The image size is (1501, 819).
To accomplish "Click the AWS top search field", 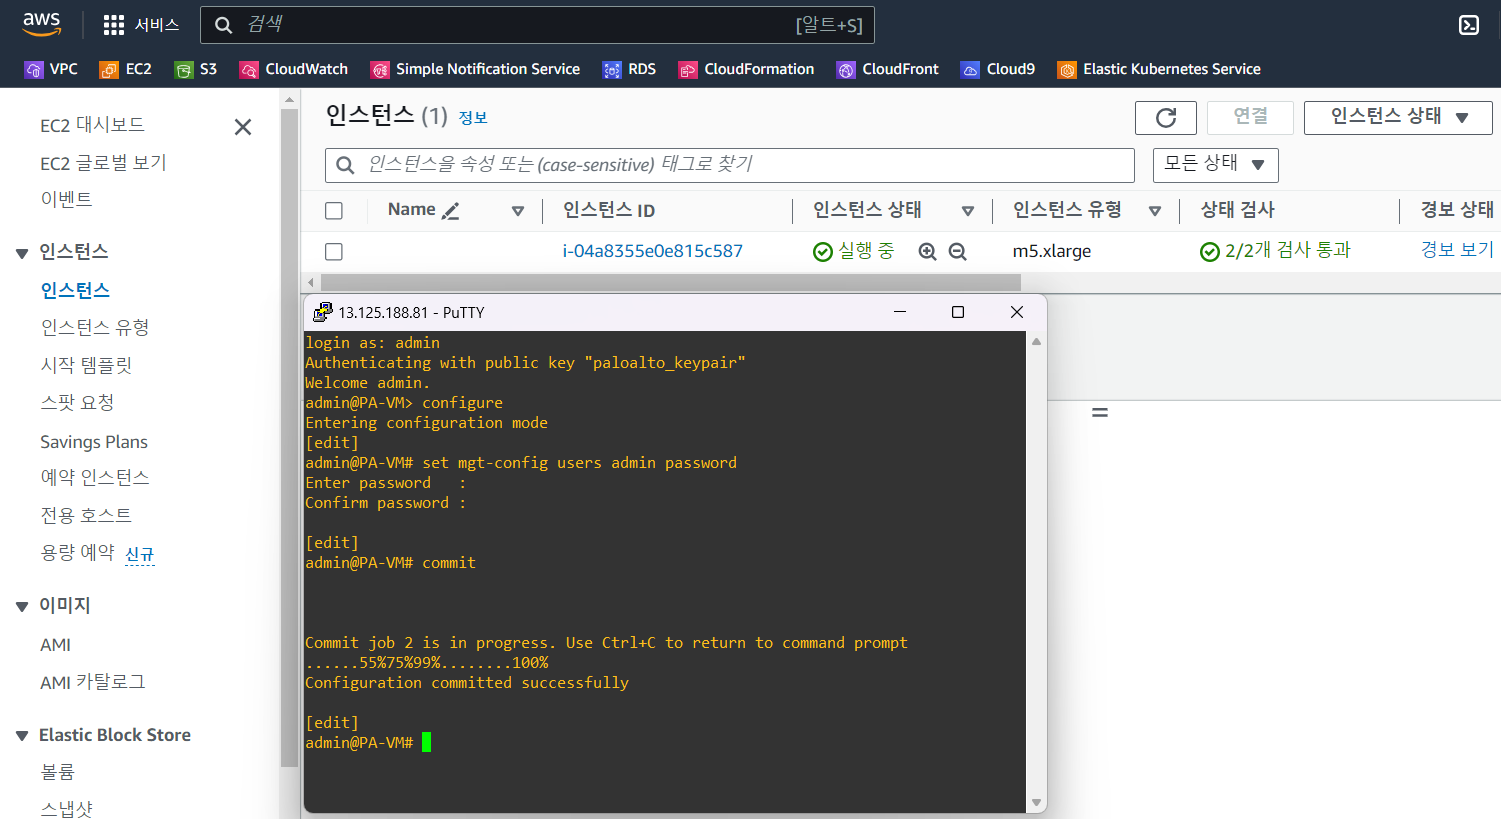I will (x=537, y=25).
